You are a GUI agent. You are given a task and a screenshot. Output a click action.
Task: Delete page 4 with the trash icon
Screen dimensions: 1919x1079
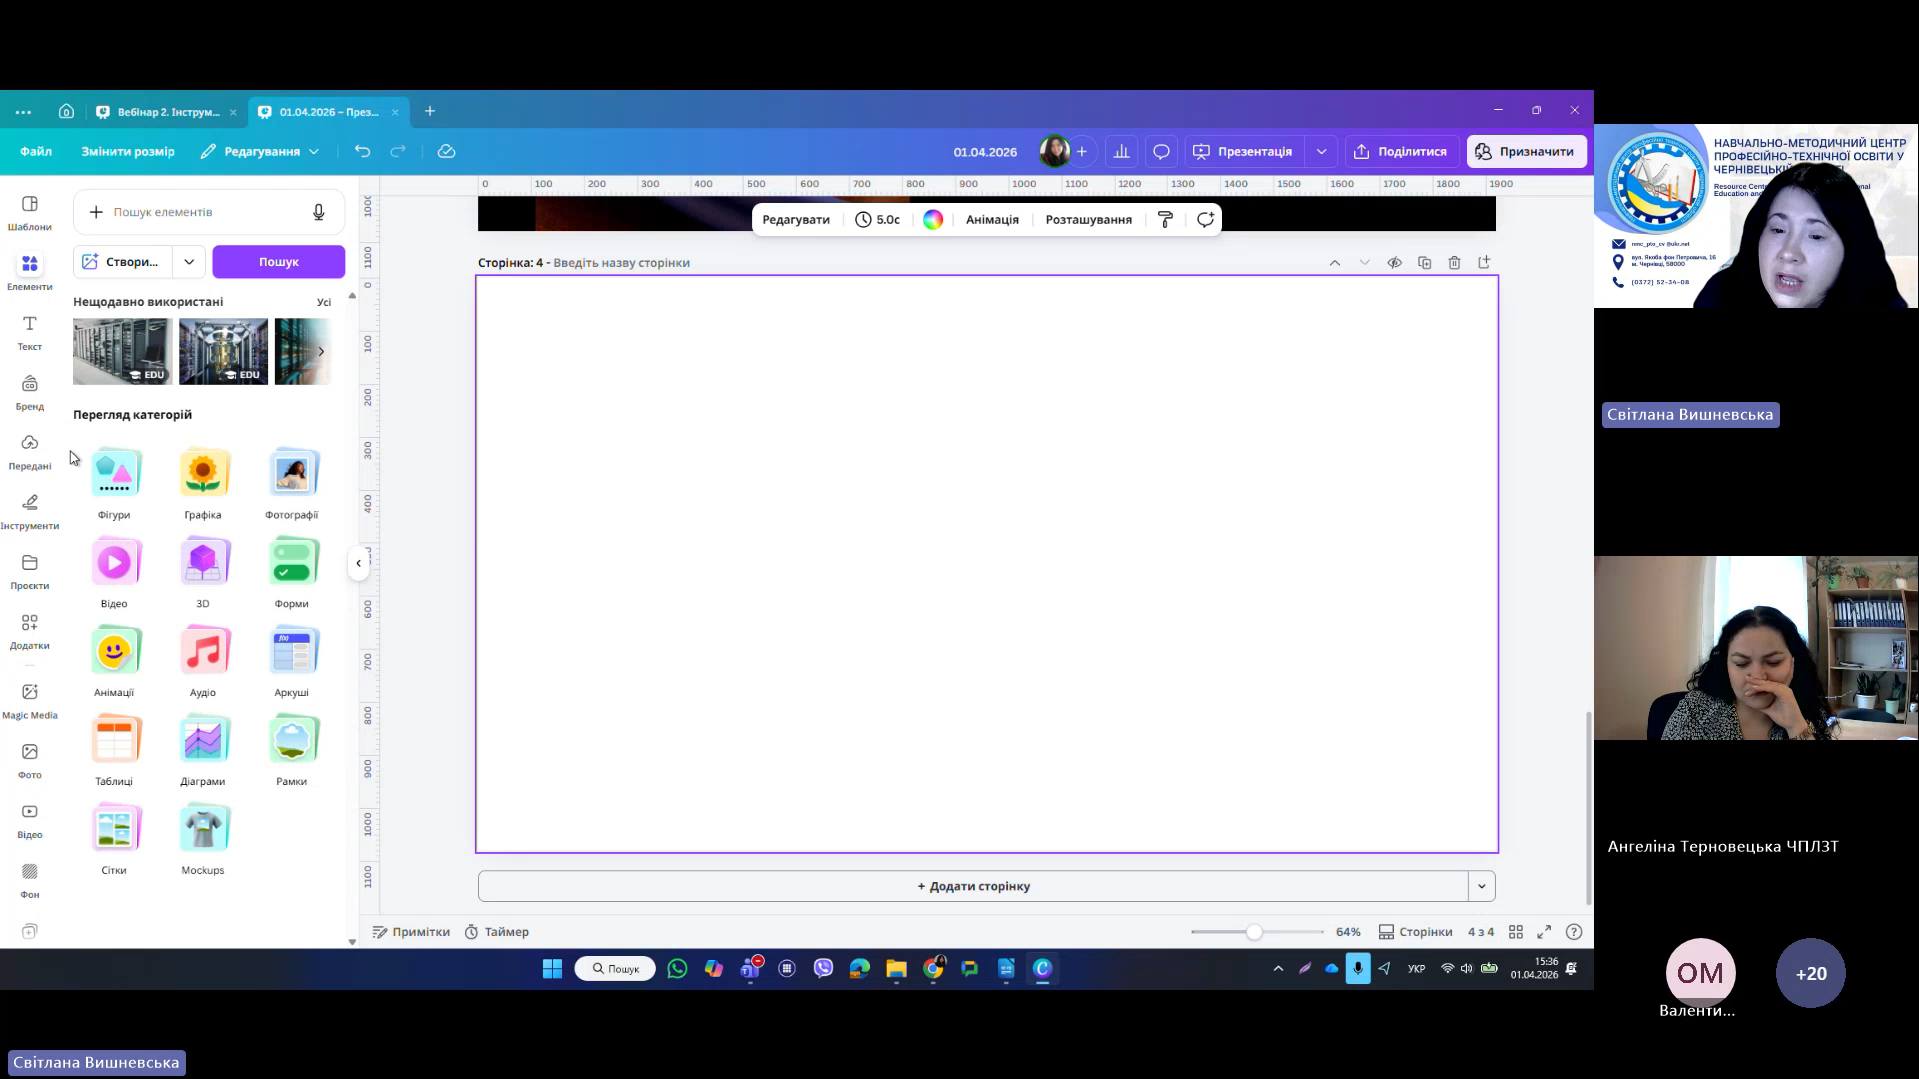[1454, 262]
